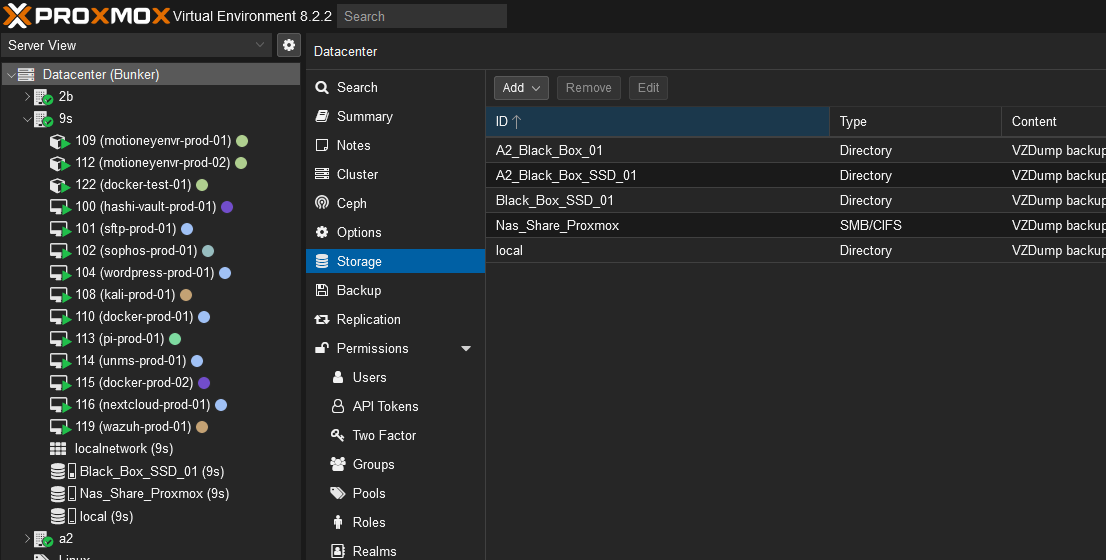
Task: Click the SMB/CIFS type cell
Action: pos(916,226)
